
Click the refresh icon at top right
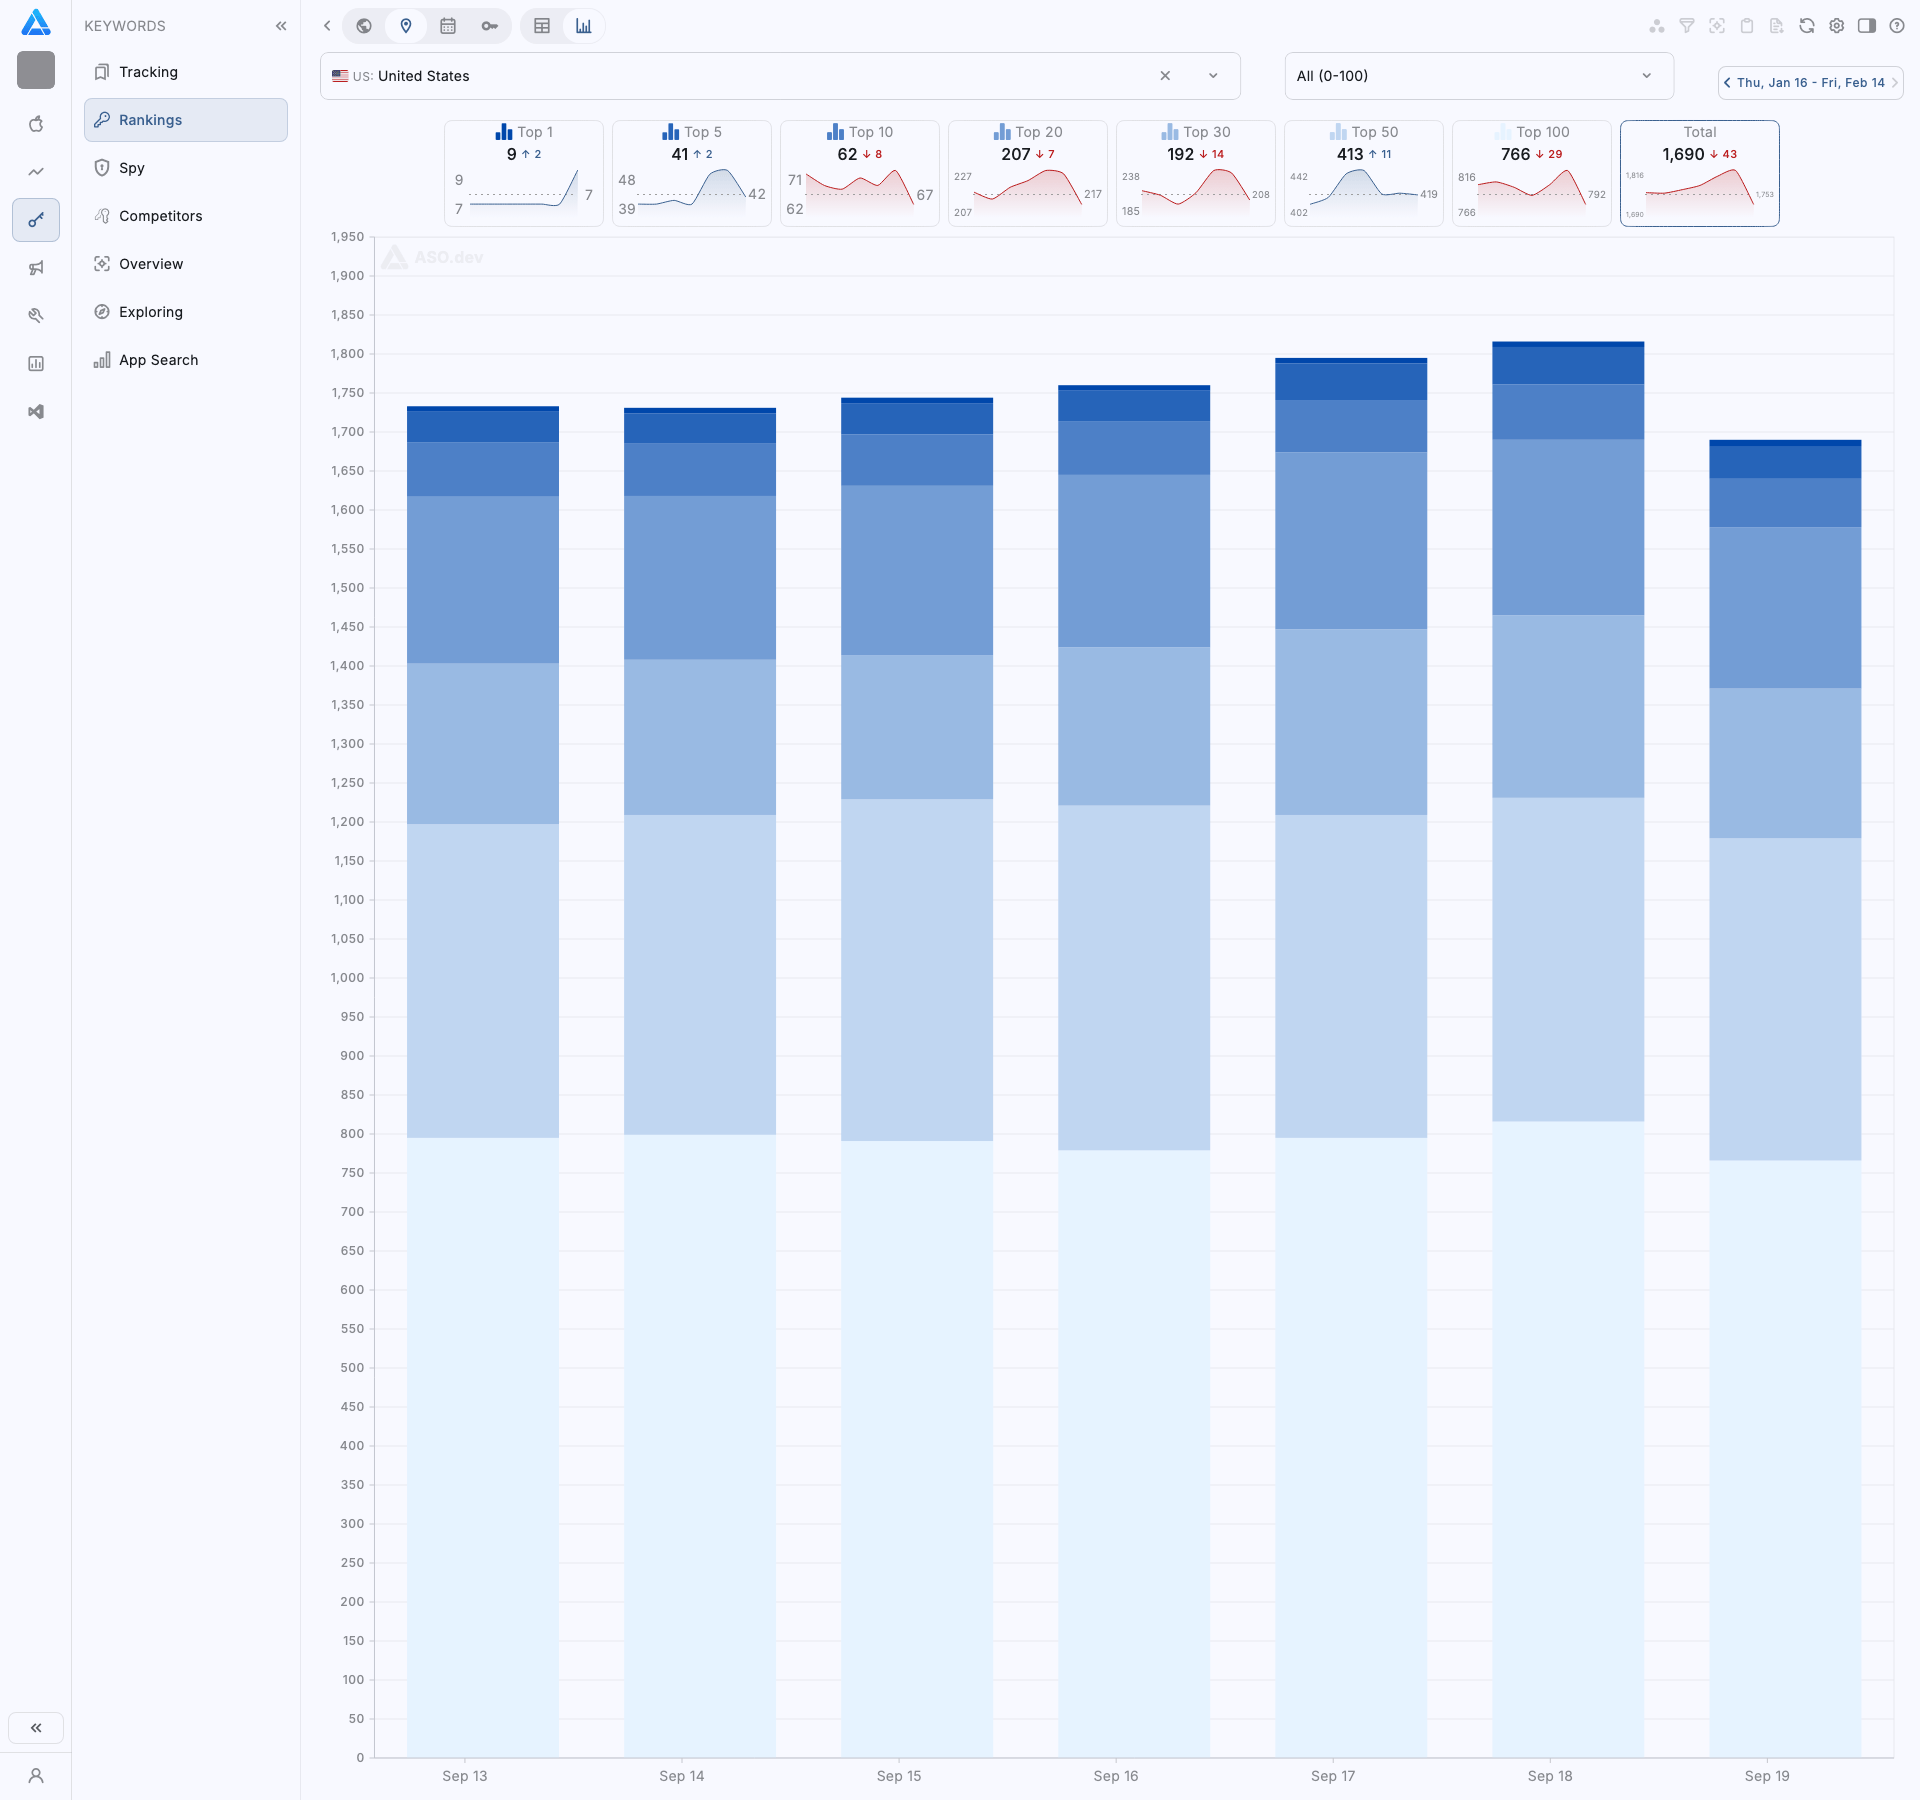click(1807, 26)
